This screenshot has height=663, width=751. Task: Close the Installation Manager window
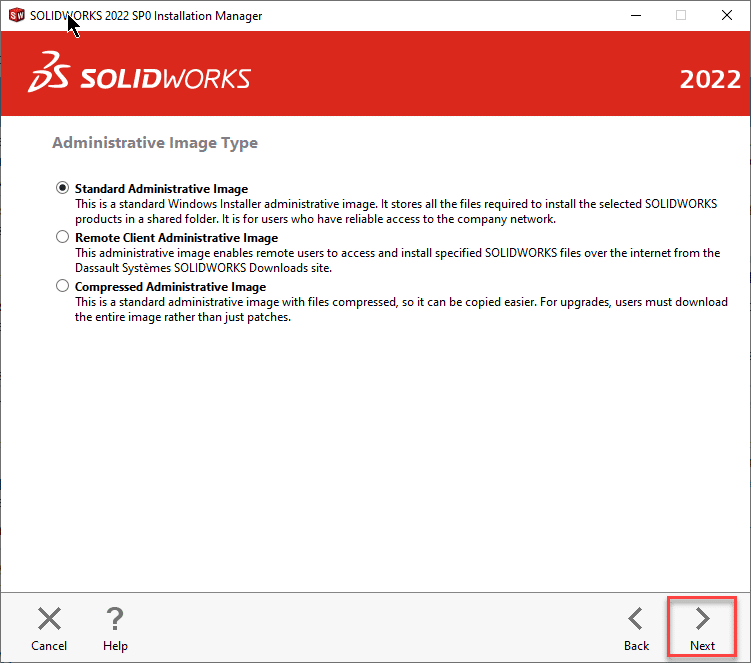tap(727, 15)
